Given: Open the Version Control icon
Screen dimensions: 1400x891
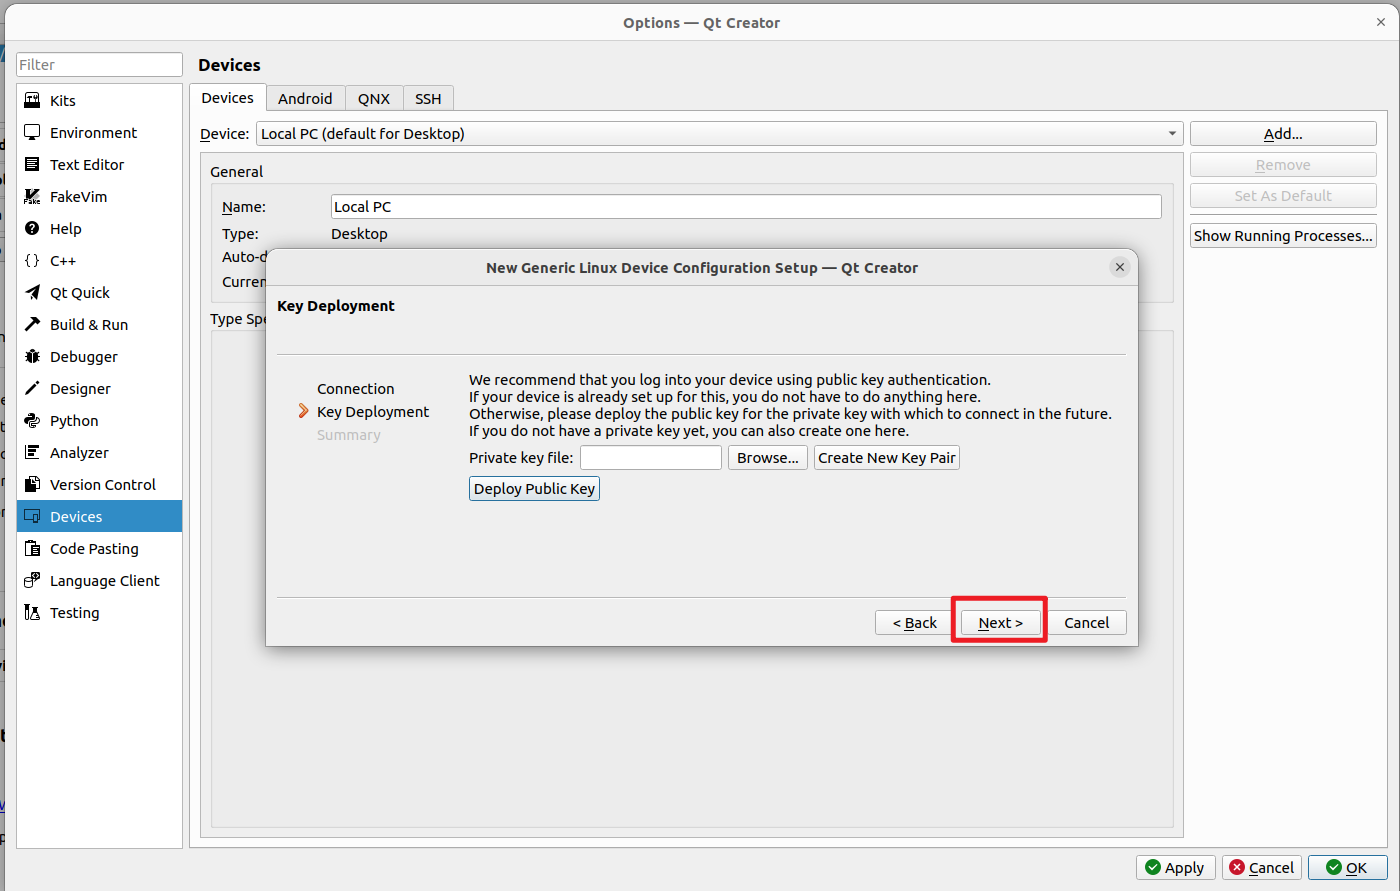Looking at the screenshot, I should tap(32, 484).
